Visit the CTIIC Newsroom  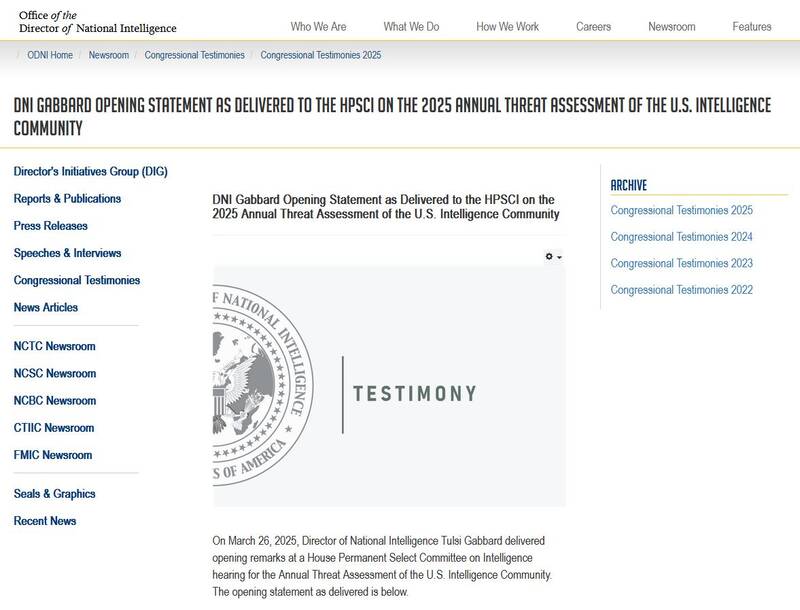[54, 427]
